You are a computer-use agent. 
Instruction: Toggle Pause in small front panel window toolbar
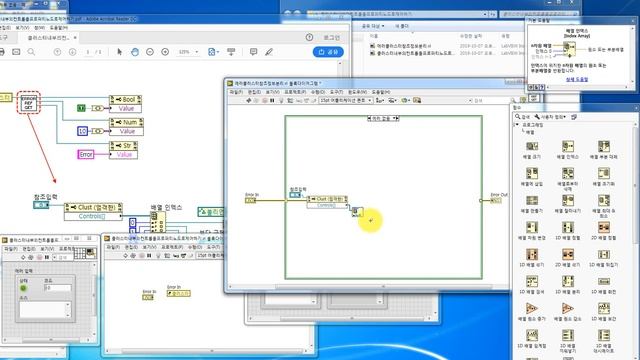[47, 258]
